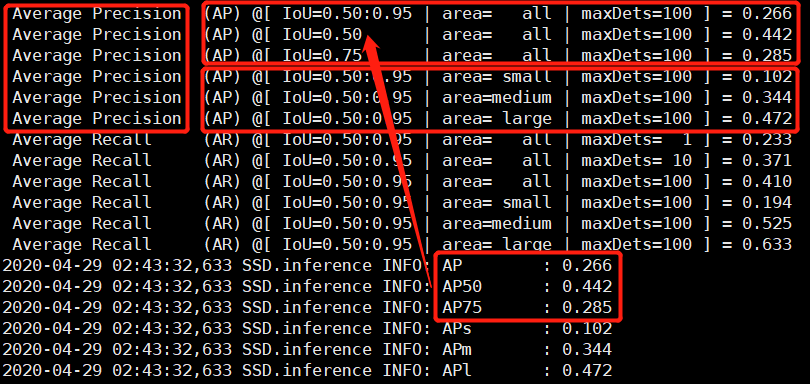Click 0.472 in the Average Precision large-area row
This screenshot has width=810, height=384.
click(767, 118)
